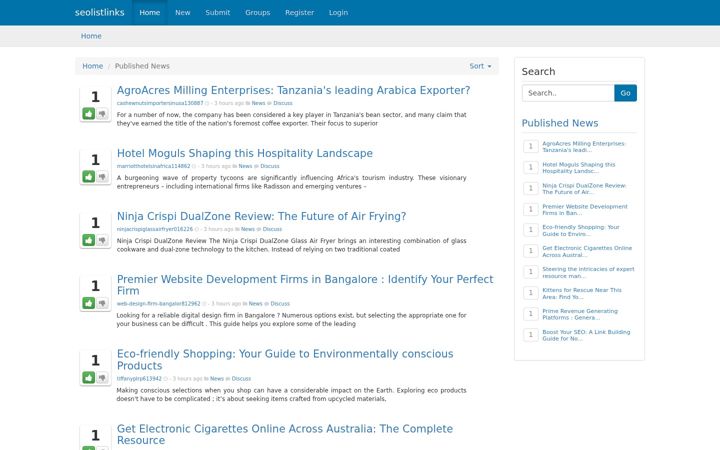Open Hotel Moguls Shaping this Hospitality Landscape
Screen dimensions: 720x450
tap(245, 153)
